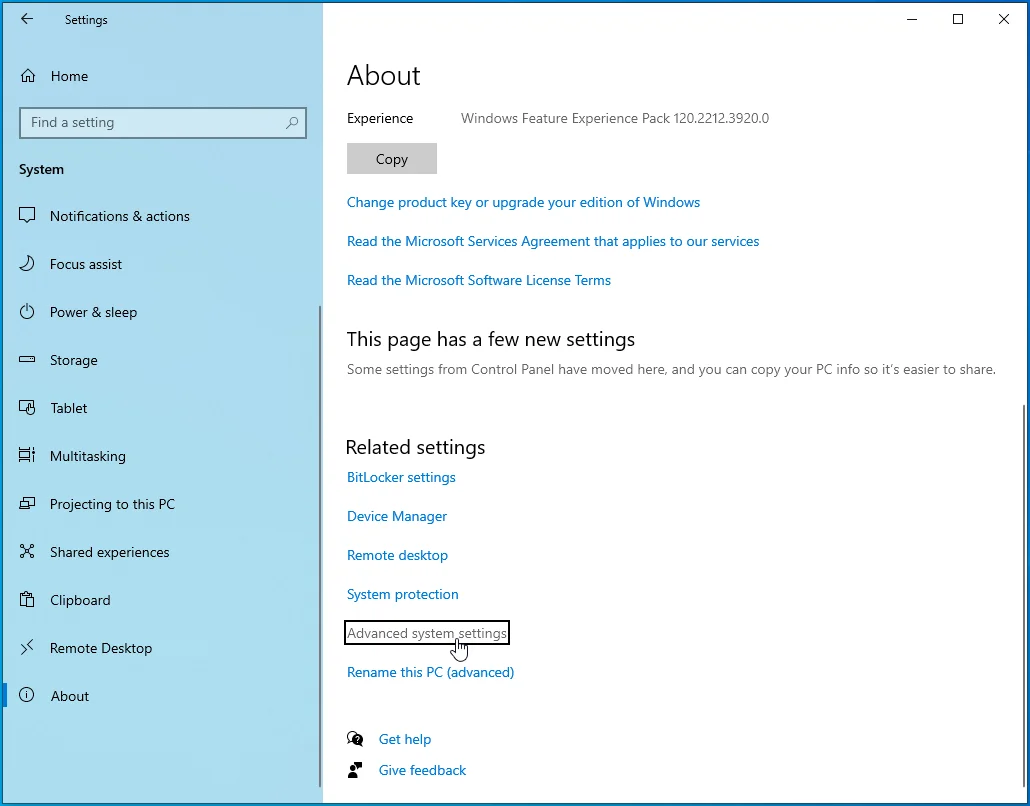Open Change product key or upgrade link

pyautogui.click(x=523, y=202)
